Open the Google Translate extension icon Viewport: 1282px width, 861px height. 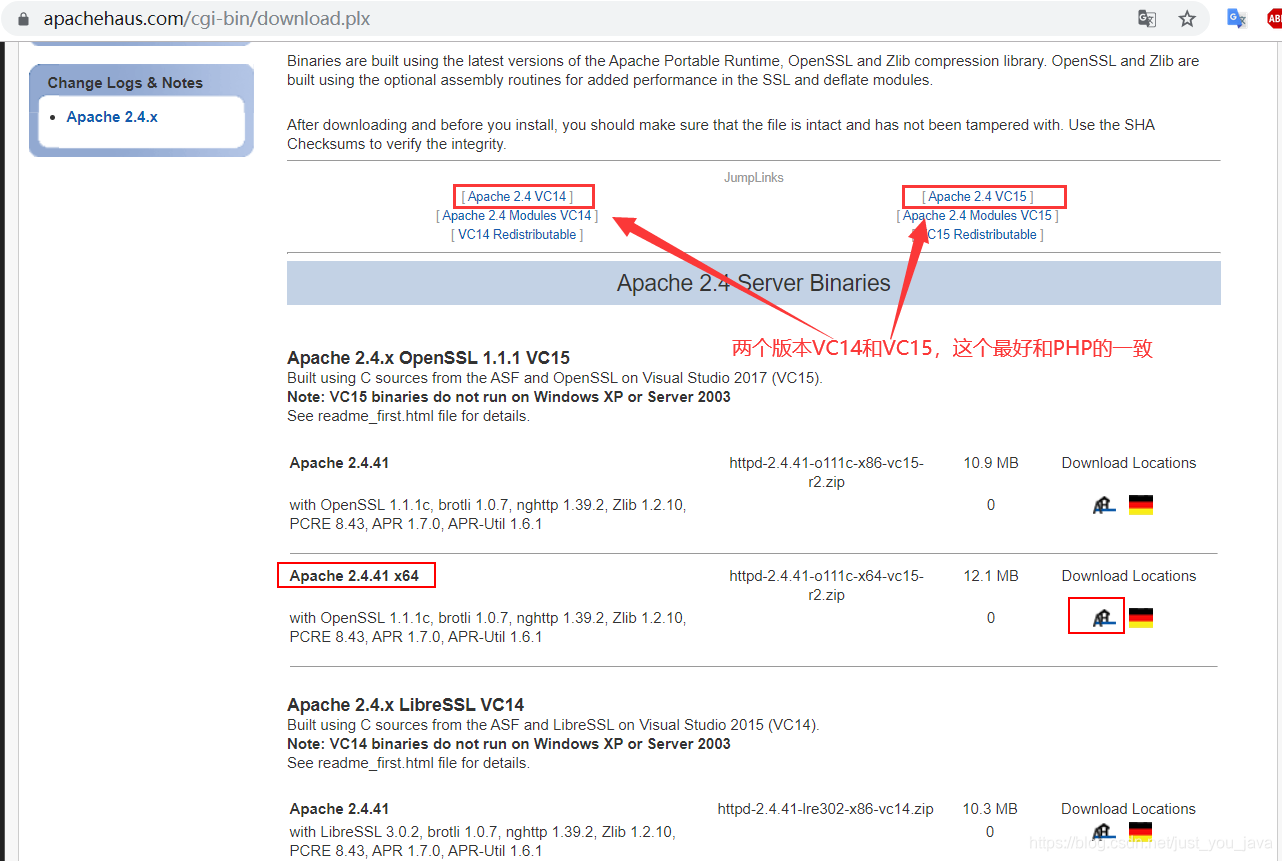click(x=1237, y=18)
